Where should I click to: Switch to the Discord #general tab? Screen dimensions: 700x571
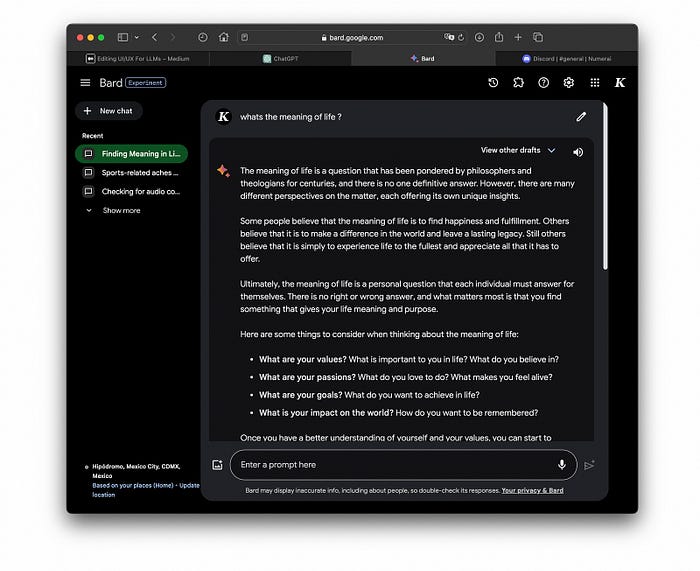[567, 58]
